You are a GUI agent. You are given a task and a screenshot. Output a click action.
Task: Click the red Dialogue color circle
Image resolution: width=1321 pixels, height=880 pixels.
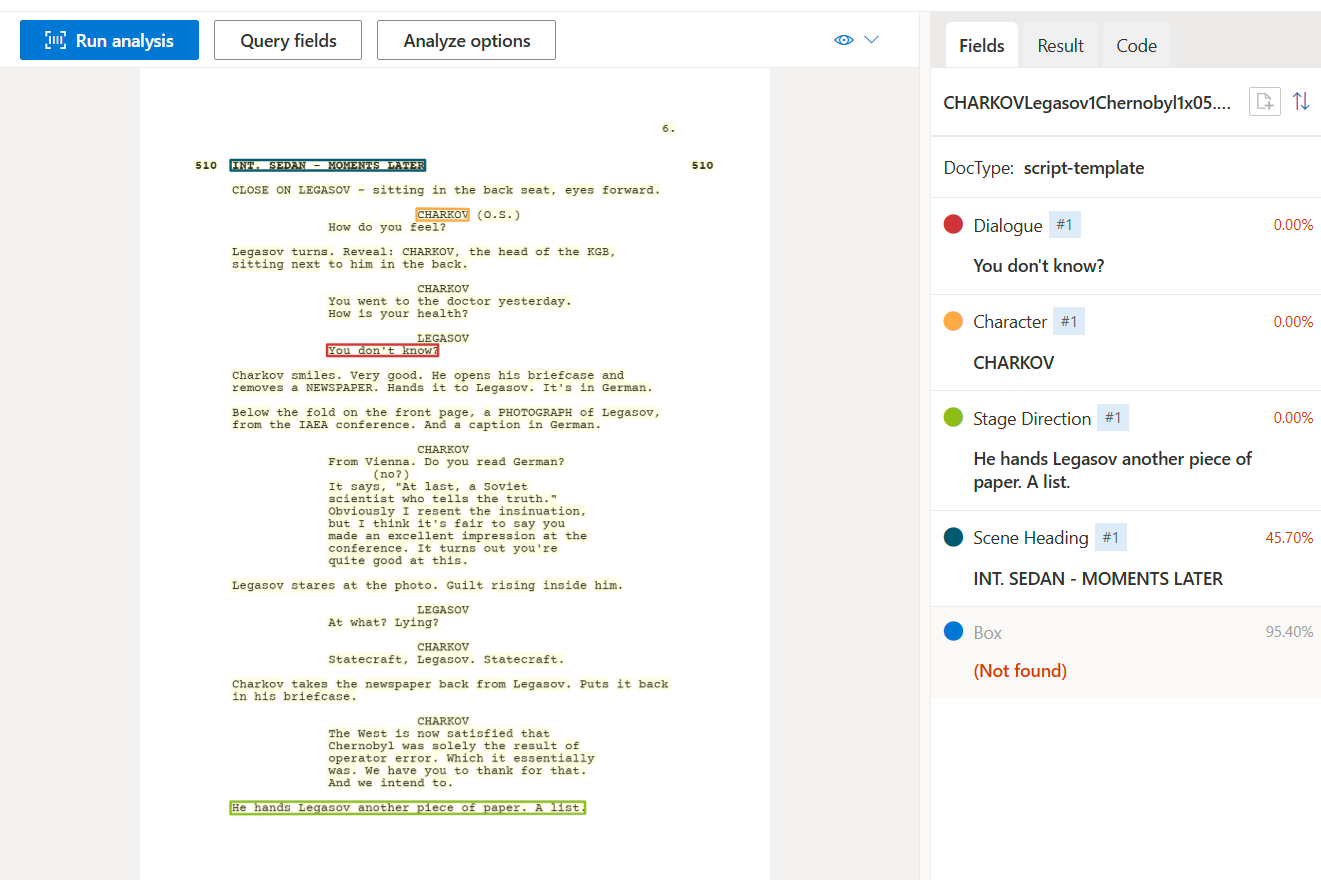pos(952,224)
